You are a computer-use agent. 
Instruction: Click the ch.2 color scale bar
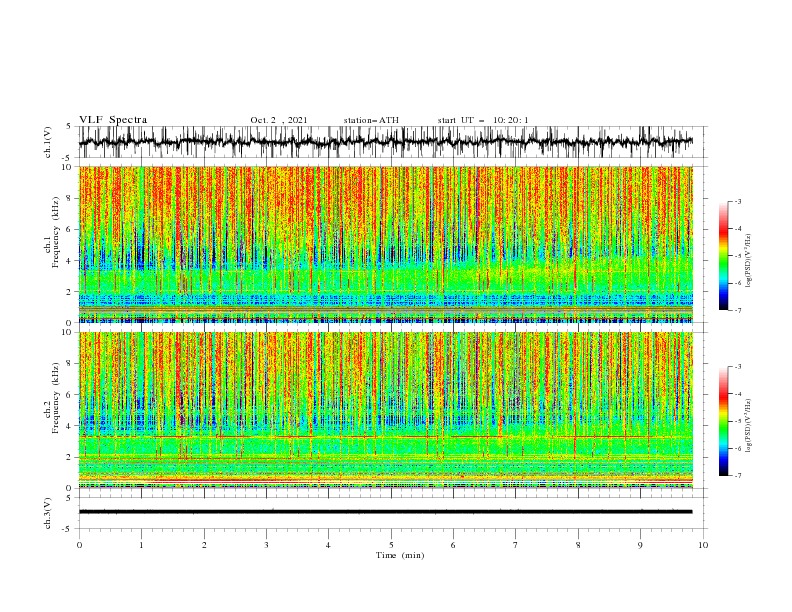click(723, 421)
